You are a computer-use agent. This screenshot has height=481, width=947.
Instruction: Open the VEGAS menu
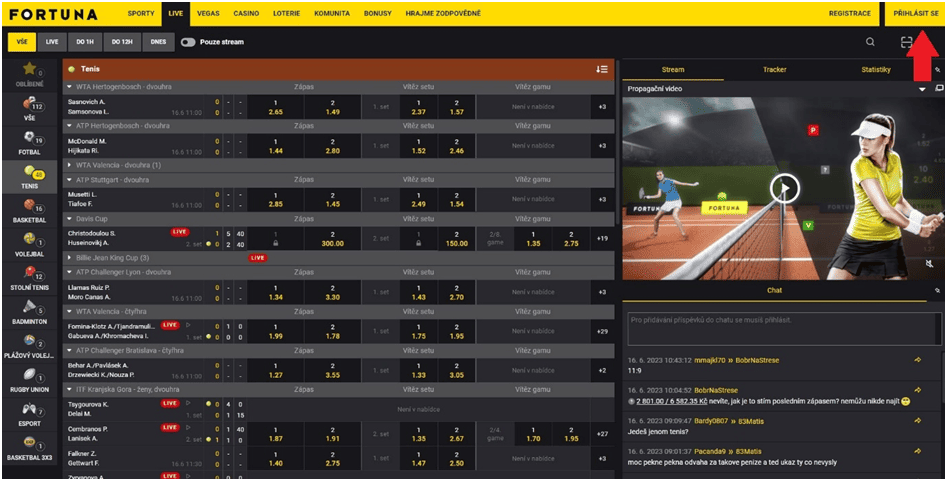coord(208,13)
